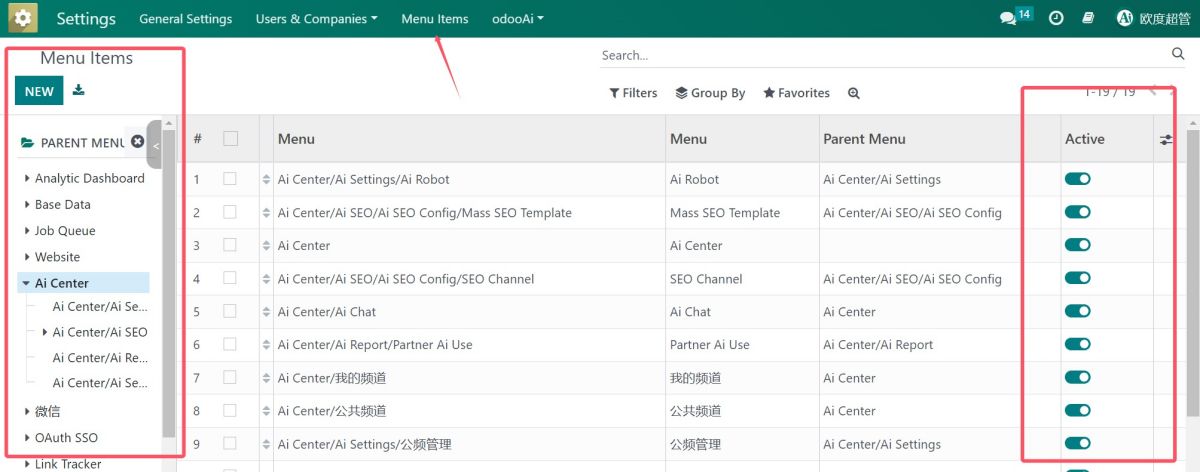Open the General Settings menu
The height and width of the screenshot is (472, 1200).
point(185,19)
